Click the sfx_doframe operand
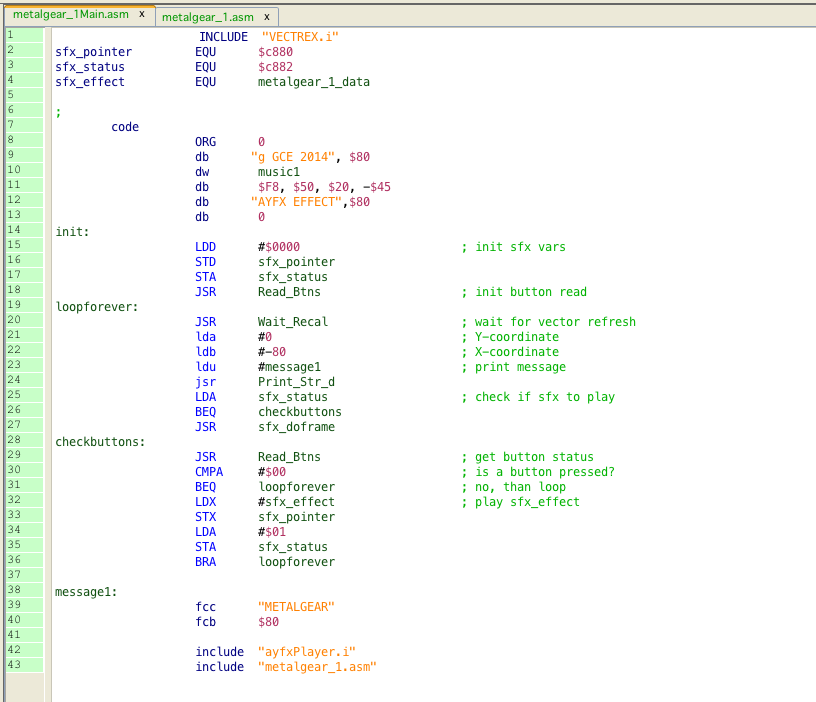Screen dimensions: 816x702 (297, 427)
